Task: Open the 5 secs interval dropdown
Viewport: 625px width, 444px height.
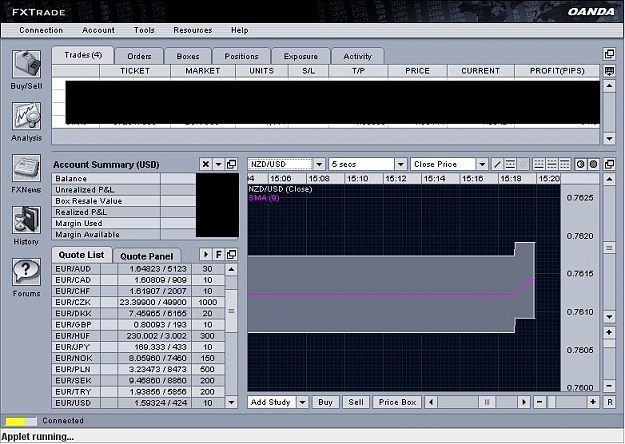Action: 401,164
